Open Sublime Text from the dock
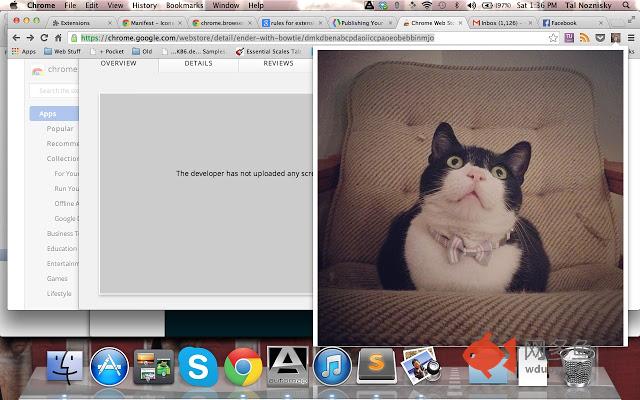The height and width of the screenshot is (400, 640). (x=376, y=366)
